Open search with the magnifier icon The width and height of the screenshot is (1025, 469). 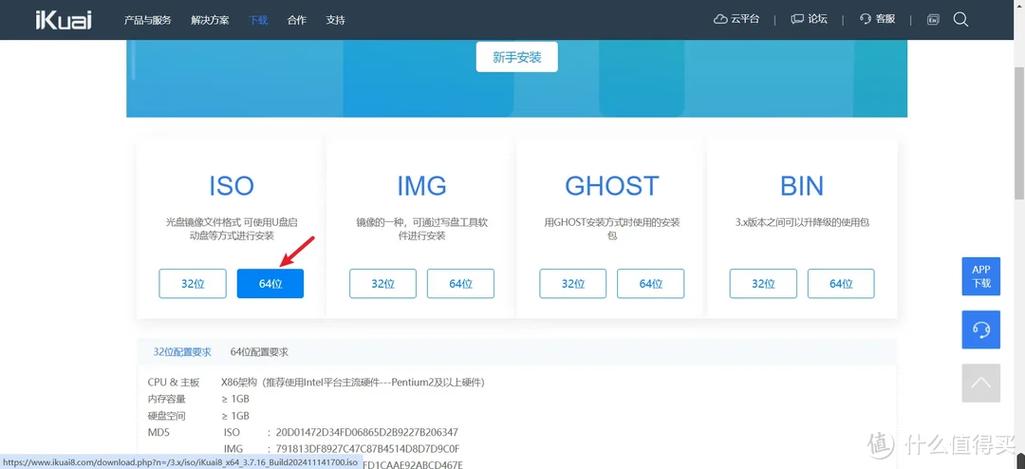click(961, 19)
